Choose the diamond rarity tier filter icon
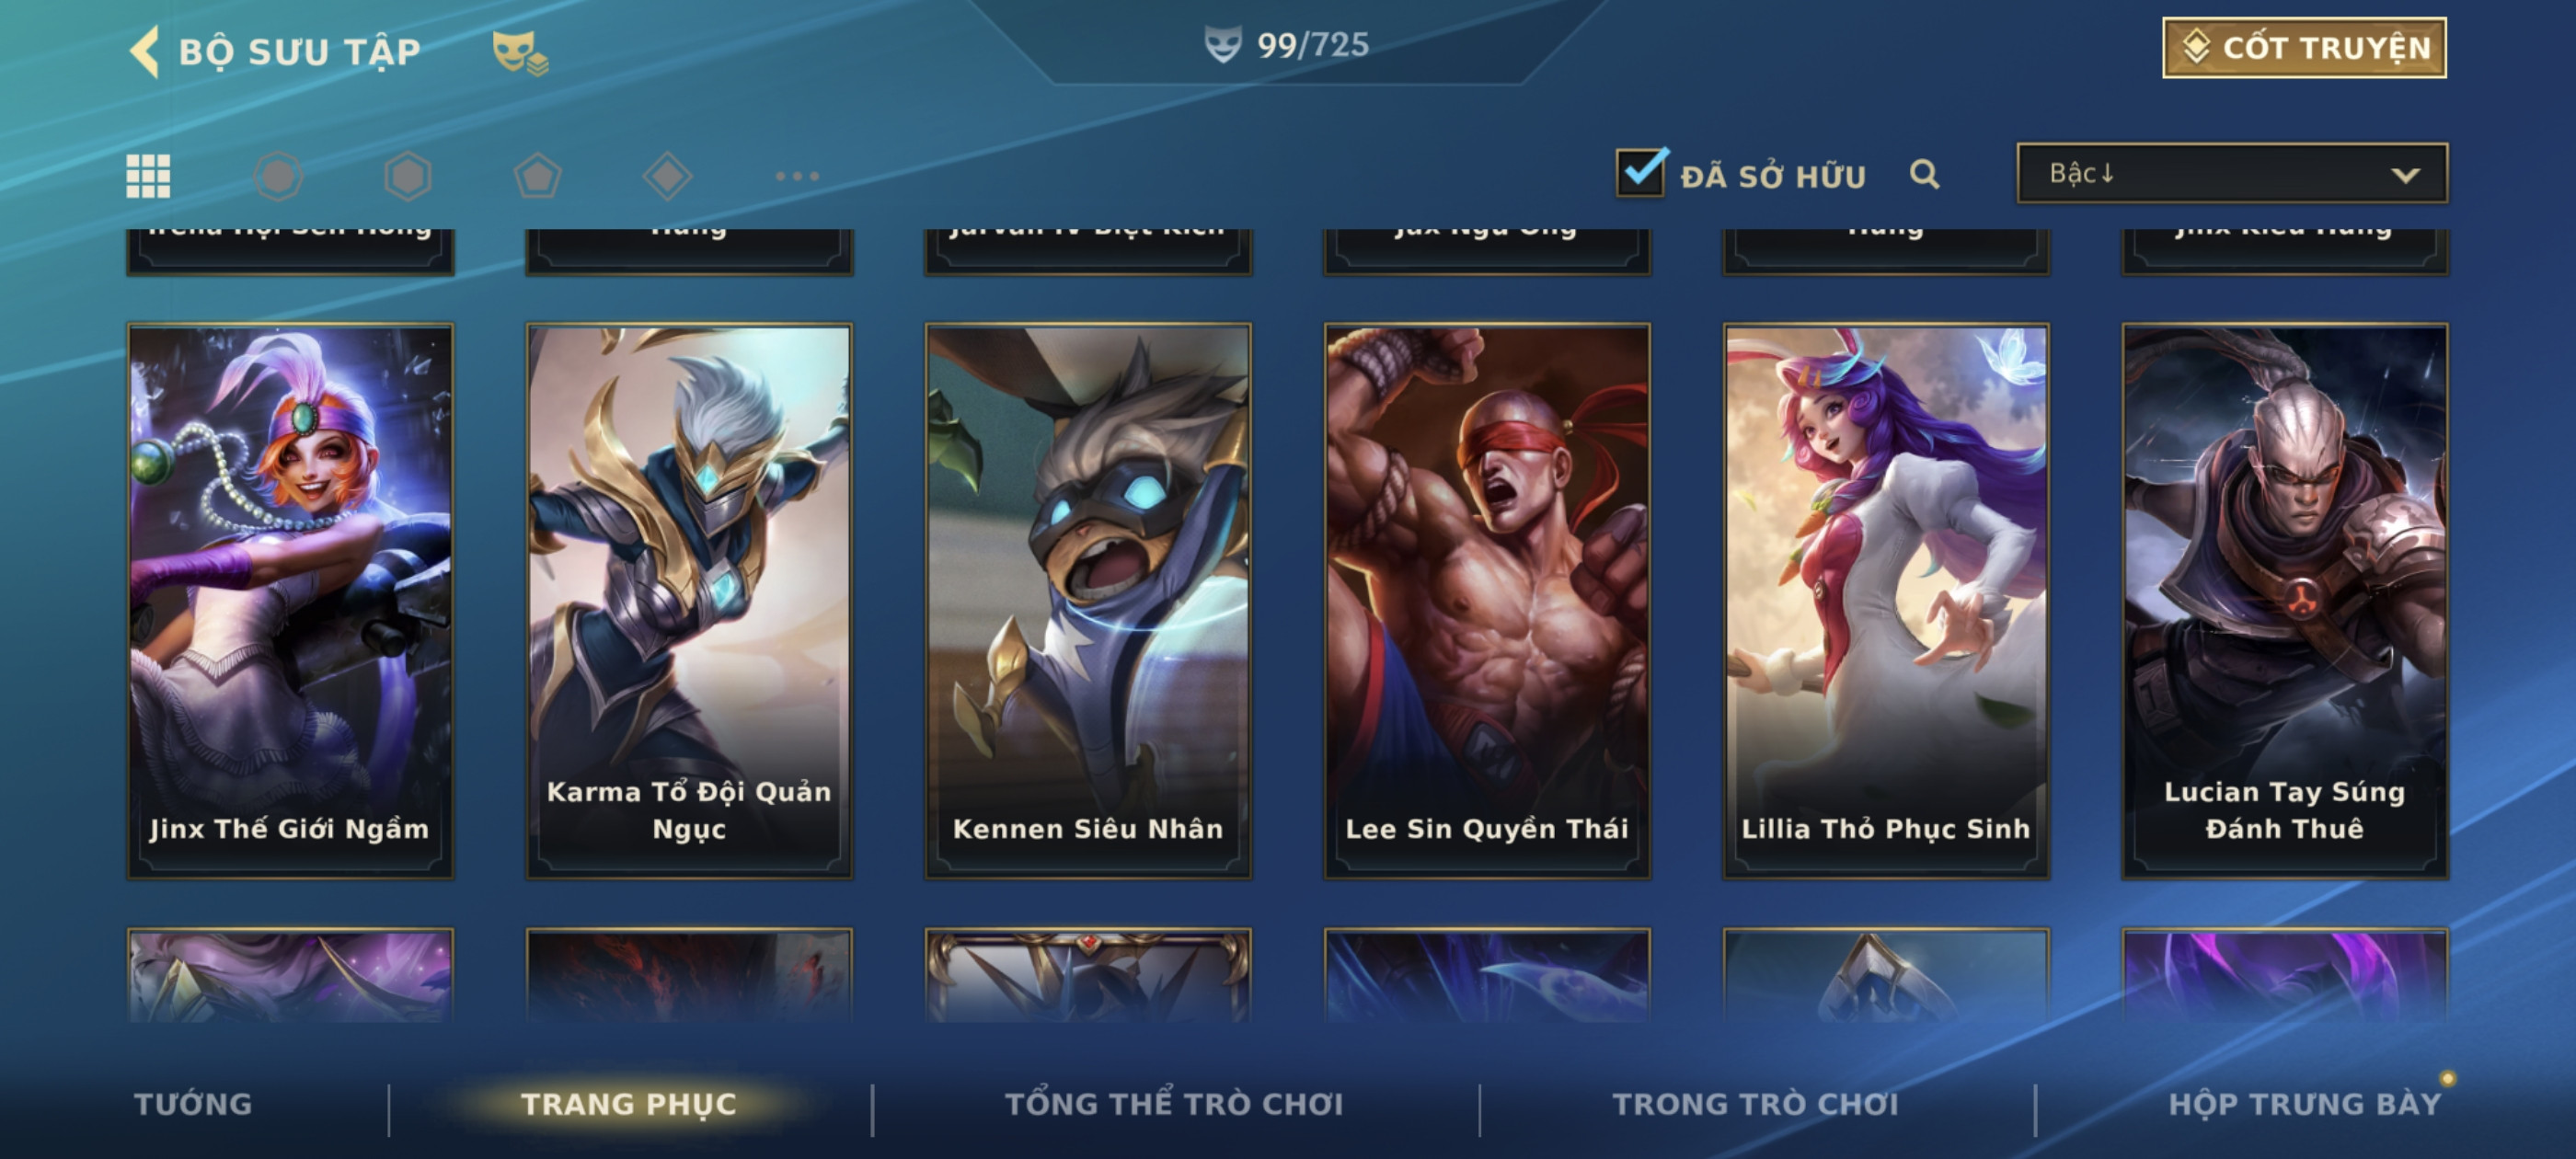 668,176
